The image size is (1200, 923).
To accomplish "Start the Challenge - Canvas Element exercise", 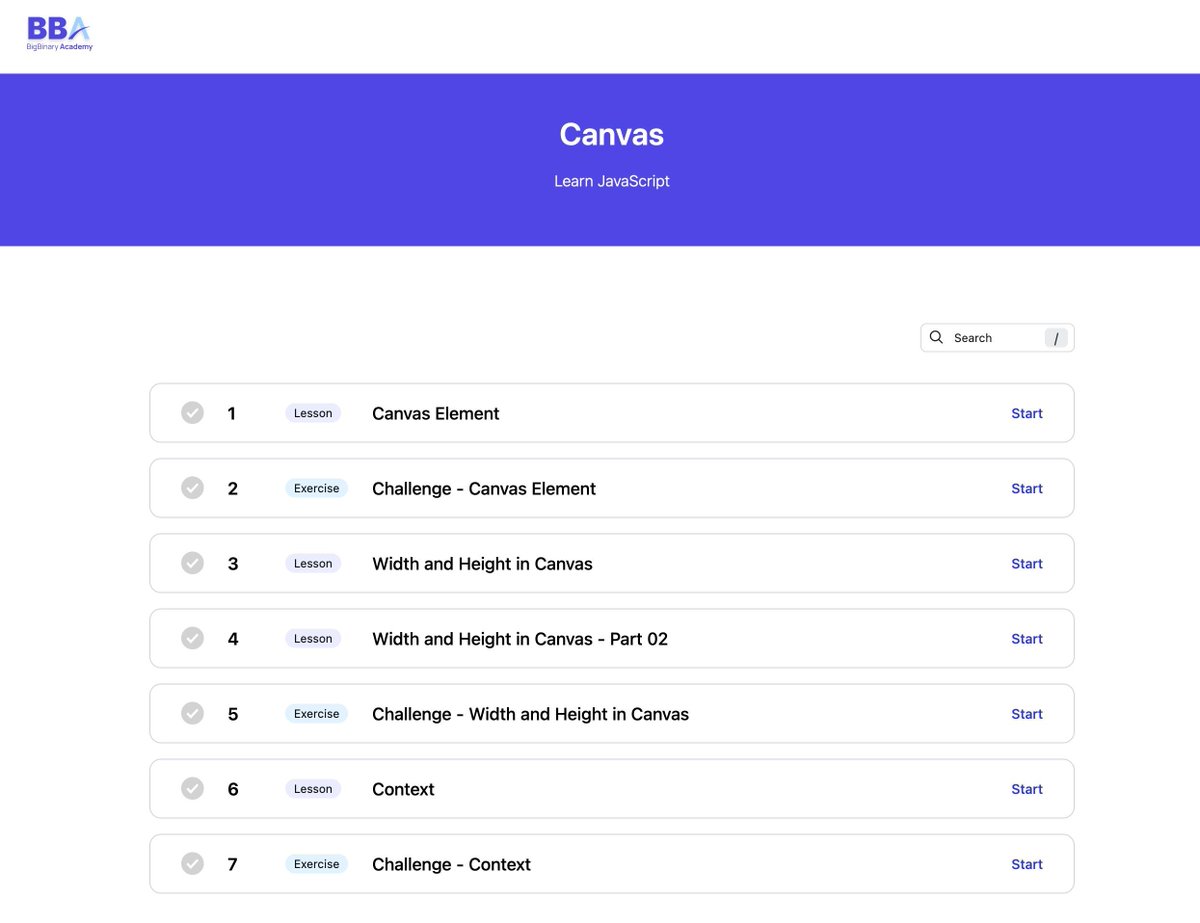I will pyautogui.click(x=1027, y=488).
